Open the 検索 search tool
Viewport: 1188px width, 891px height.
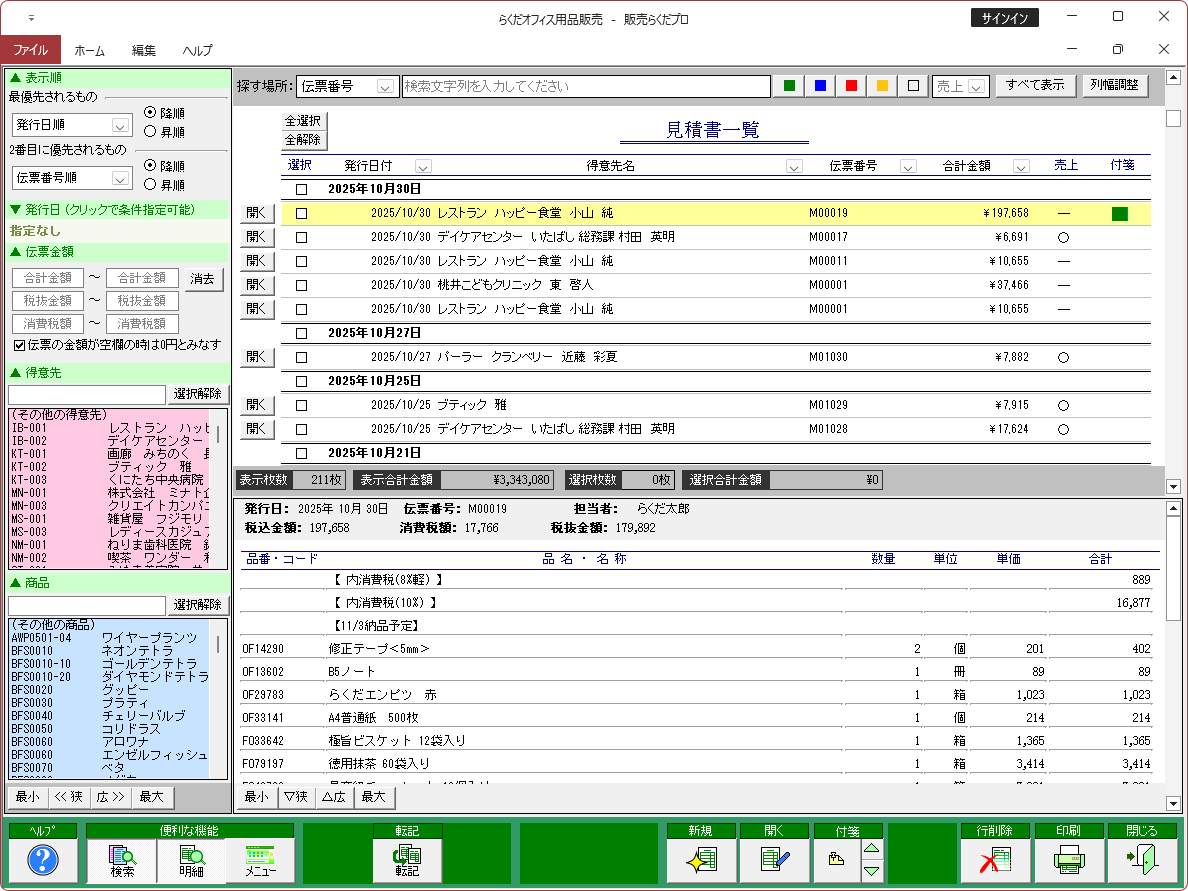point(122,860)
